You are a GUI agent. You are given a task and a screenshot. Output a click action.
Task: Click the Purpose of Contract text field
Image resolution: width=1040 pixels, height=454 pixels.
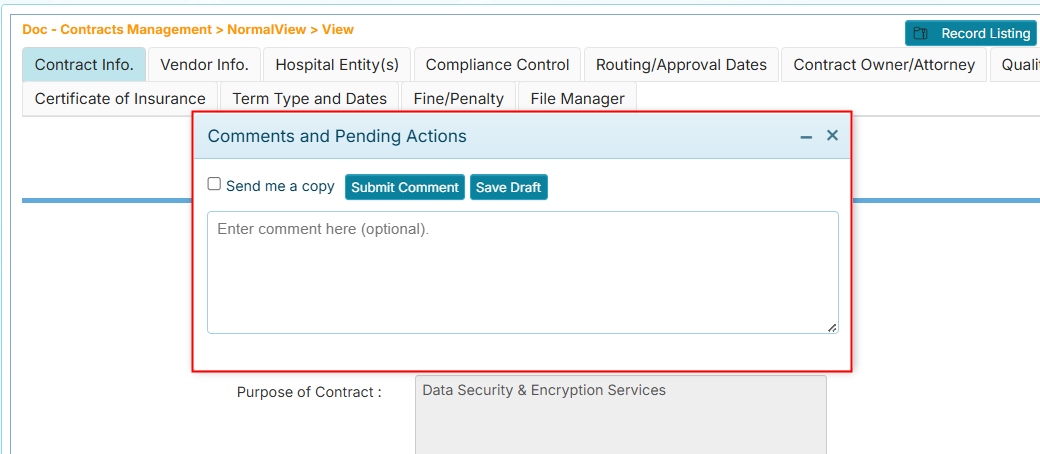[620, 413]
